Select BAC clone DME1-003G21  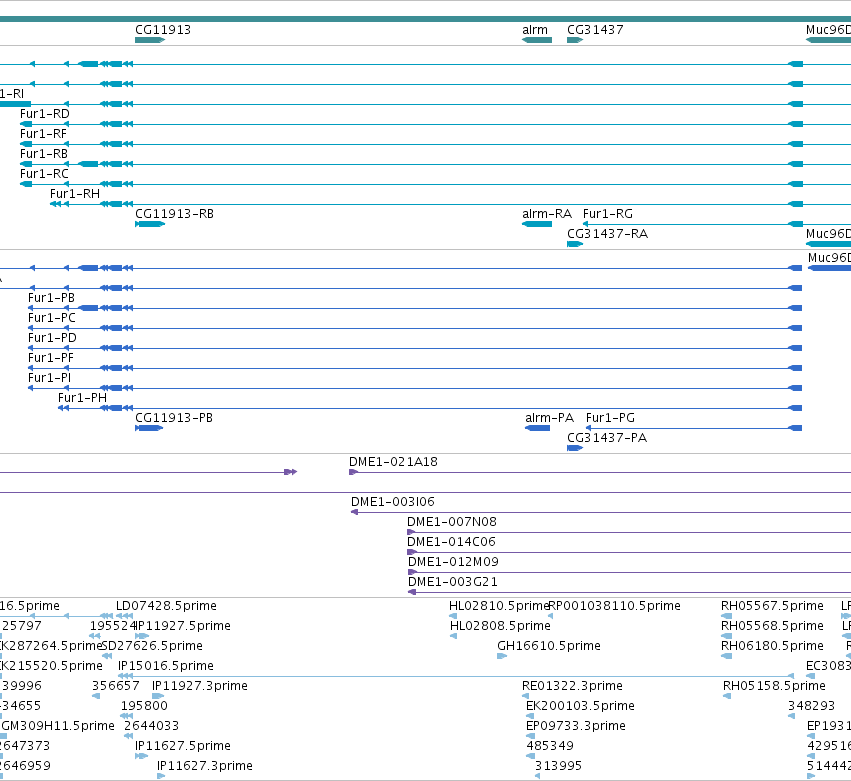(453, 582)
